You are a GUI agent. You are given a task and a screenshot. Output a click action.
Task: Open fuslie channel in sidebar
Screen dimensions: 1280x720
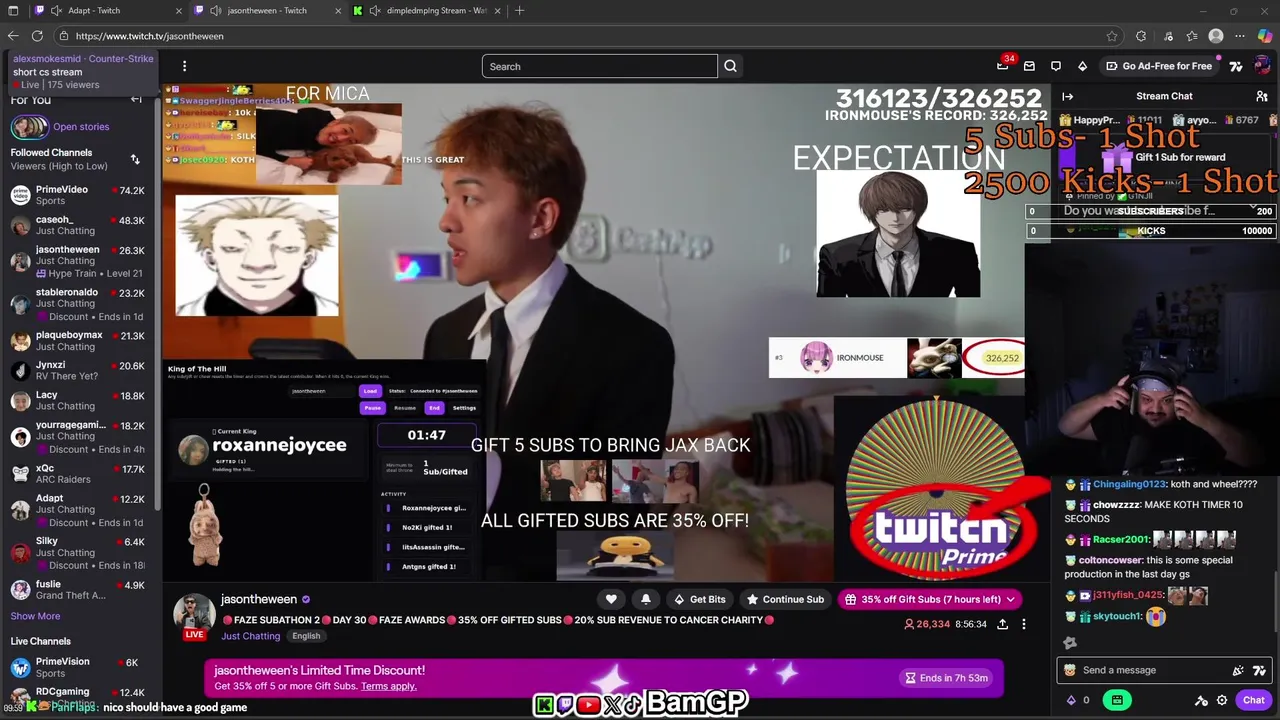pyautogui.click(x=78, y=589)
